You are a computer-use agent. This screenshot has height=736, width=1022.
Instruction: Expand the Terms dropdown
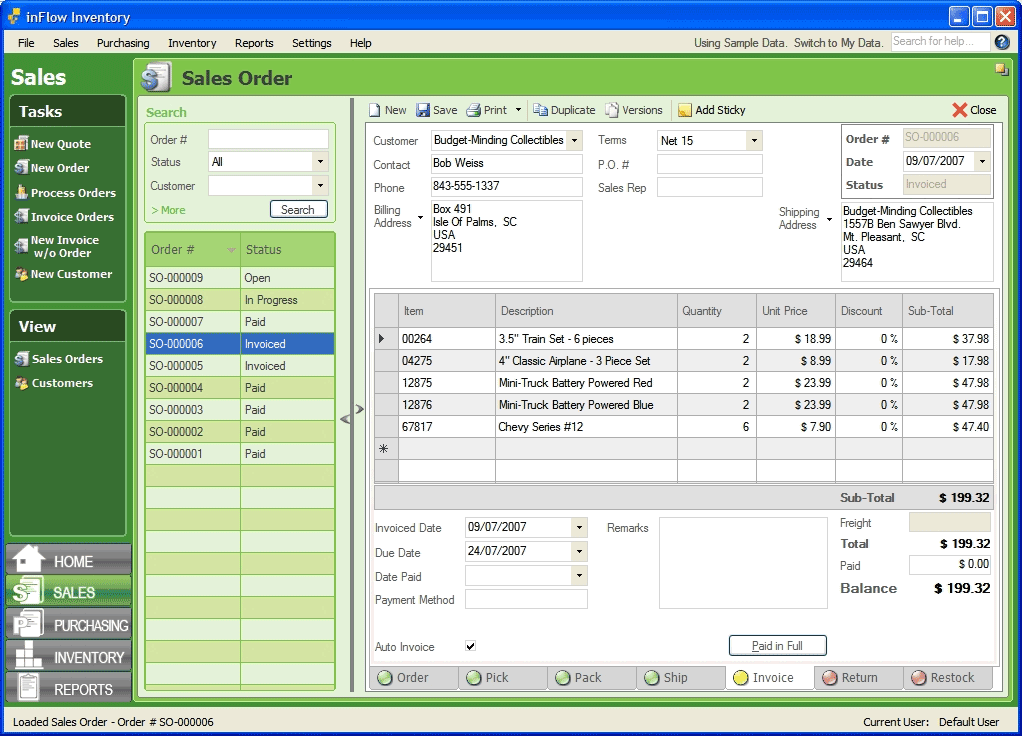(754, 141)
